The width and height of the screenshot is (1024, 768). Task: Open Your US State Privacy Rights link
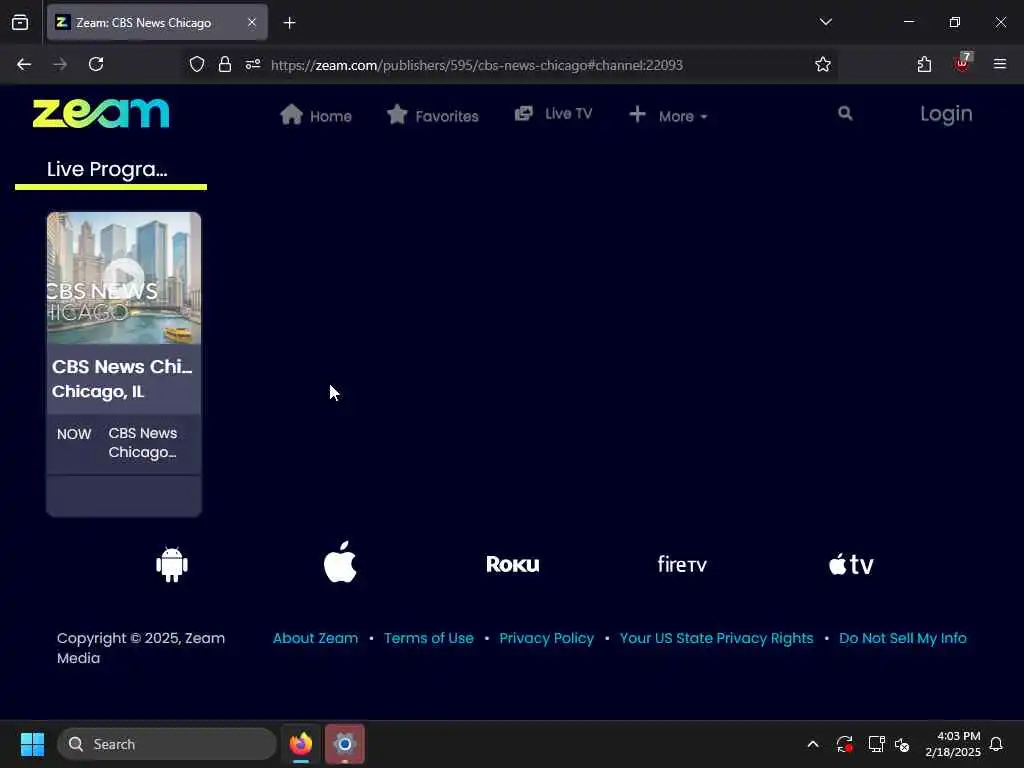716,638
